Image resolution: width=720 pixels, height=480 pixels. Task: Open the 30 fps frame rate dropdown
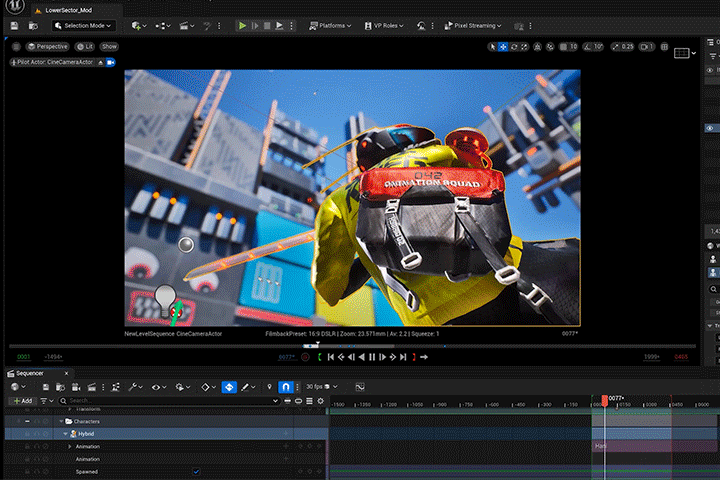pos(321,387)
